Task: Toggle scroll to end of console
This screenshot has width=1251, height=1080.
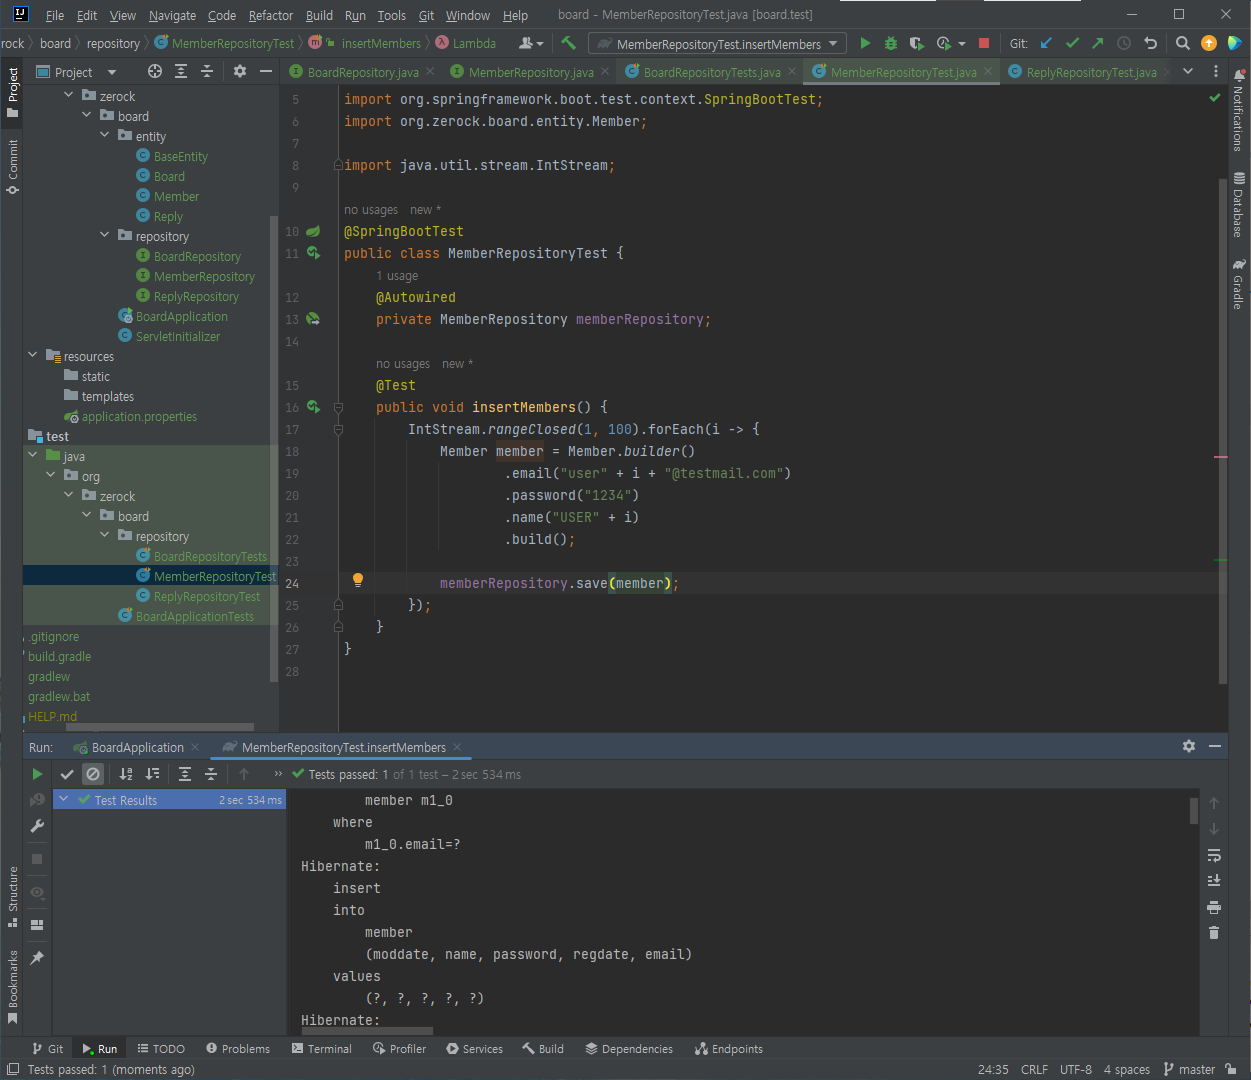Action: click(x=1214, y=881)
